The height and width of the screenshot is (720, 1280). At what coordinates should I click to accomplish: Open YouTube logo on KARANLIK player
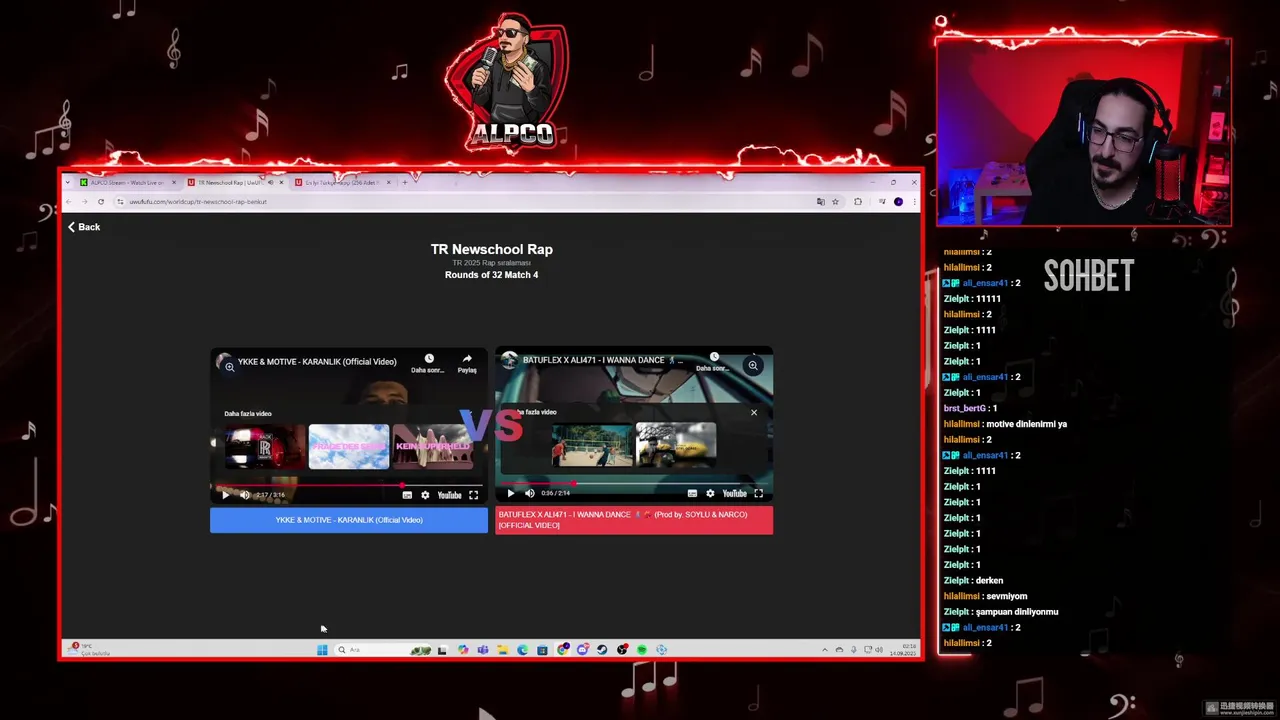(449, 495)
